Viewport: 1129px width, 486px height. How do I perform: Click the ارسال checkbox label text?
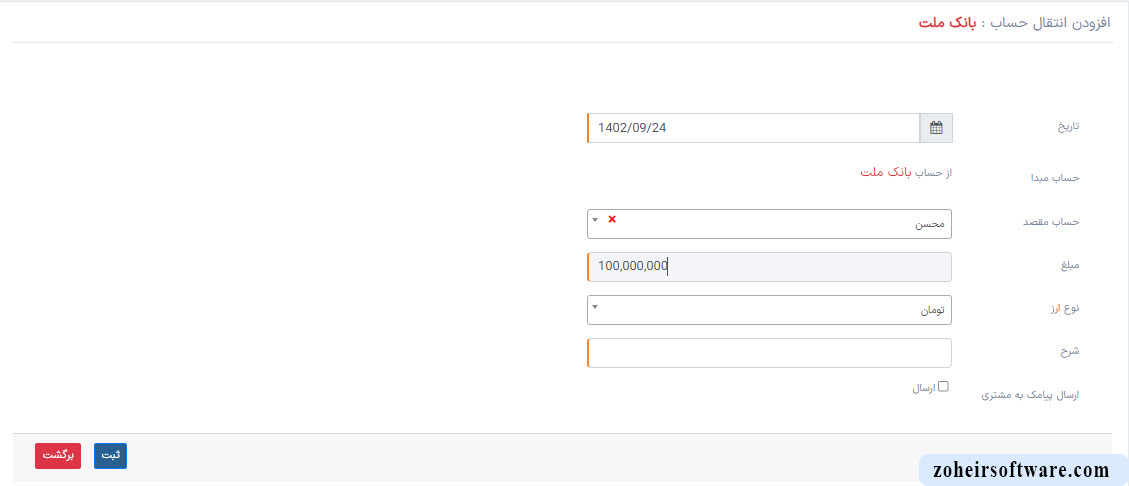(923, 388)
